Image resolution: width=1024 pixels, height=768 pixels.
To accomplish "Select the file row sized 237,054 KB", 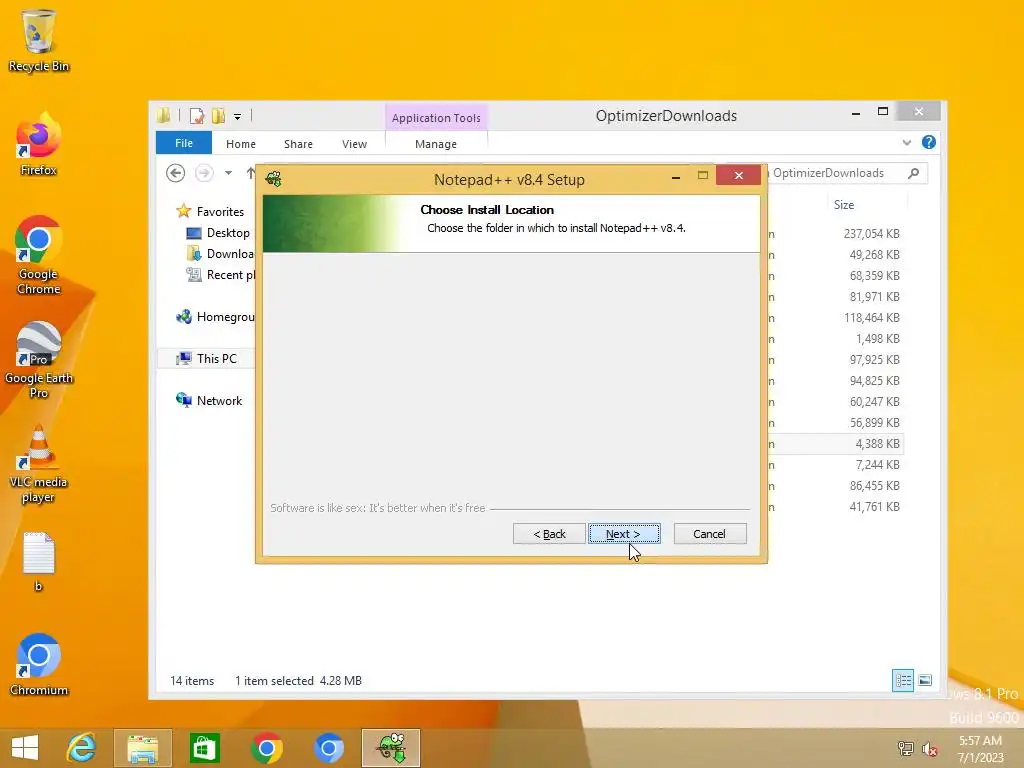I will [x=836, y=233].
